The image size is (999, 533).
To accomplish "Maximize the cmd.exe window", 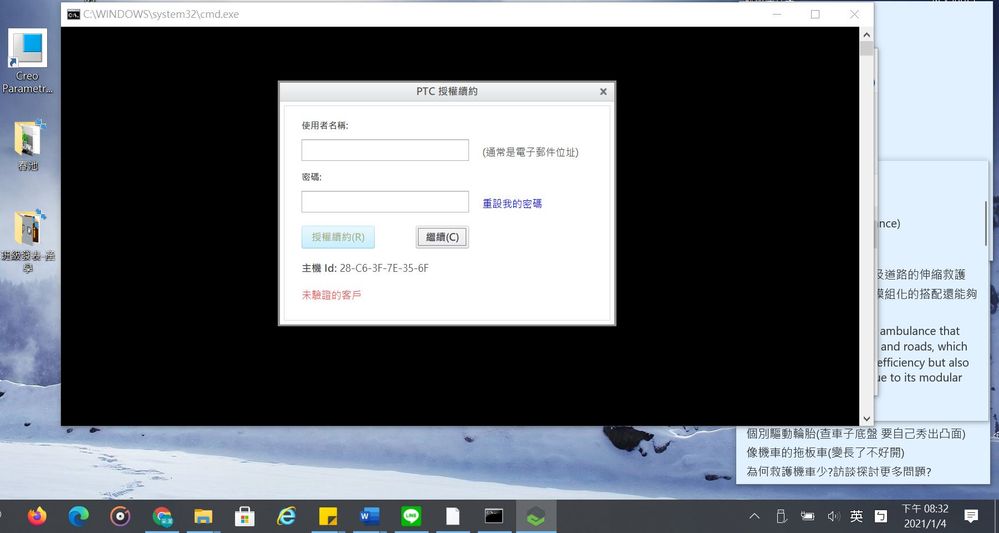I will point(815,14).
